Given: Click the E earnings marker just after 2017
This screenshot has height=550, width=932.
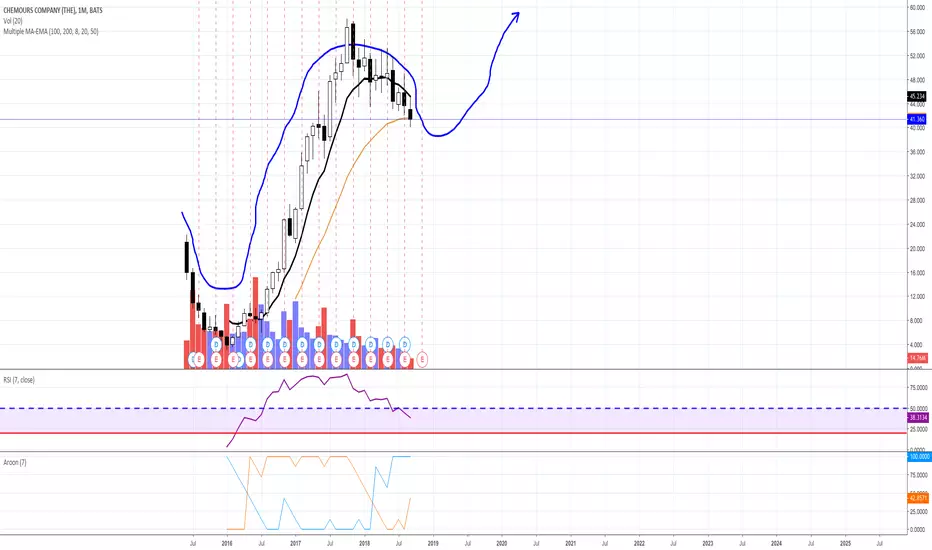Looking at the screenshot, I should (302, 359).
